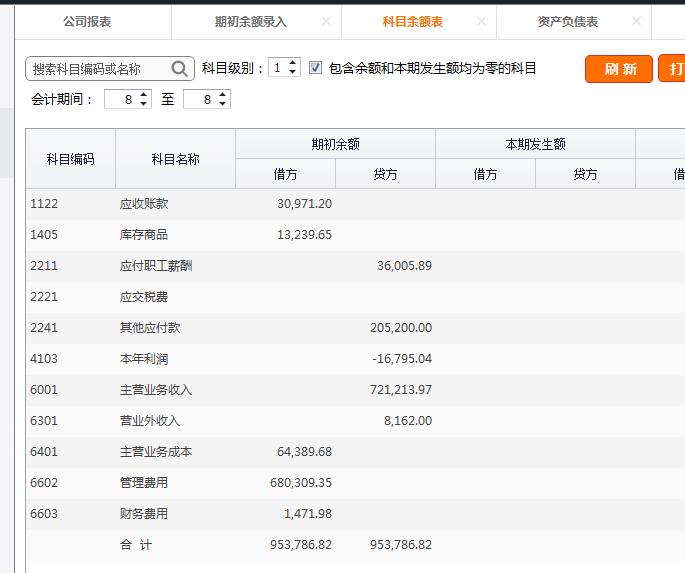Image resolution: width=685 pixels, height=573 pixels.
Task: Toggle 包含余额和本期发生额均为零的科目 checkbox
Action: point(316,68)
